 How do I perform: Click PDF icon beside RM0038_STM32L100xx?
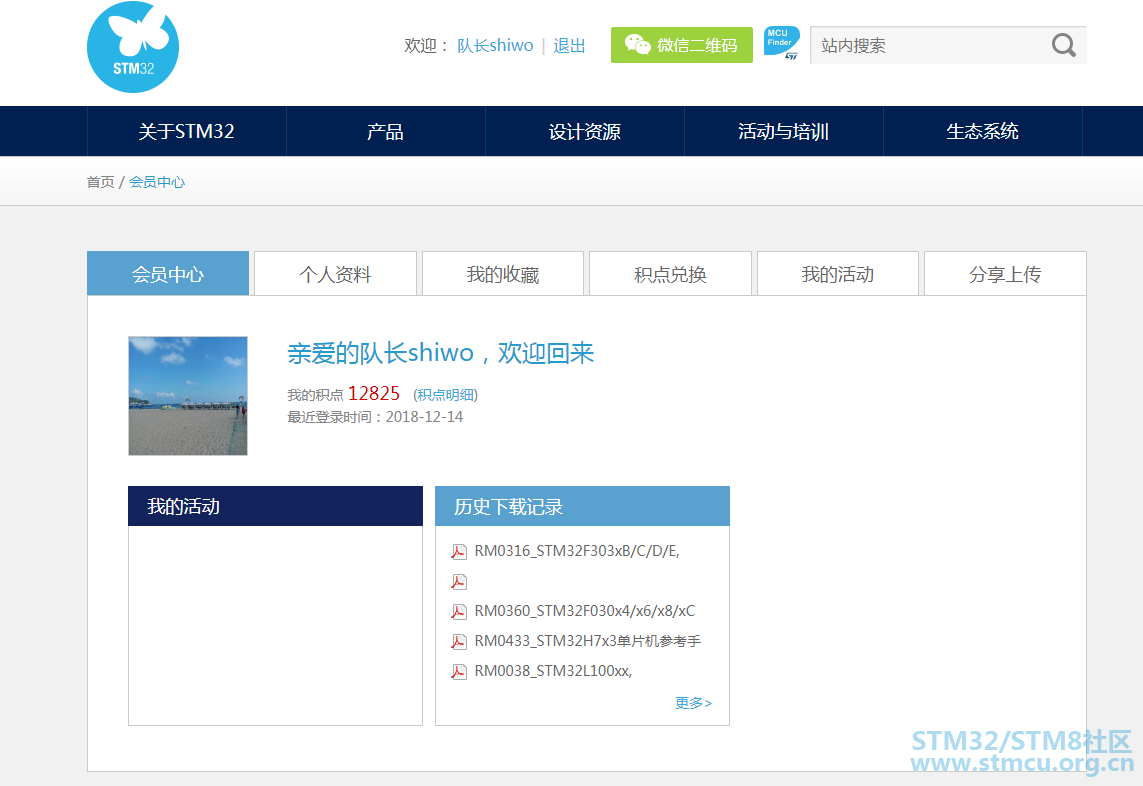459,672
